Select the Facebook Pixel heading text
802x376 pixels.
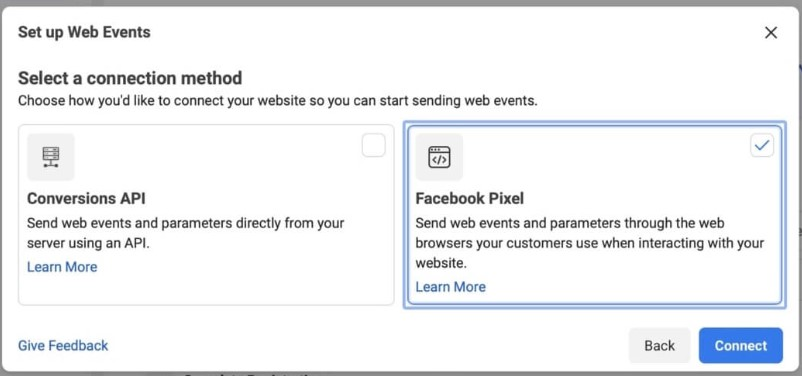point(470,198)
